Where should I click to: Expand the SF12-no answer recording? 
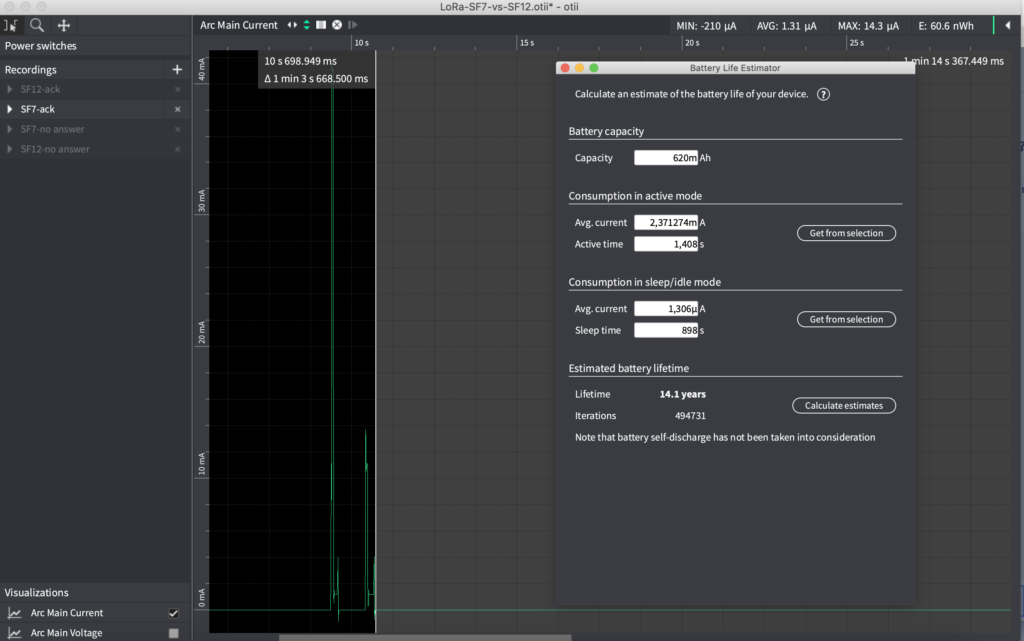click(x=9, y=149)
